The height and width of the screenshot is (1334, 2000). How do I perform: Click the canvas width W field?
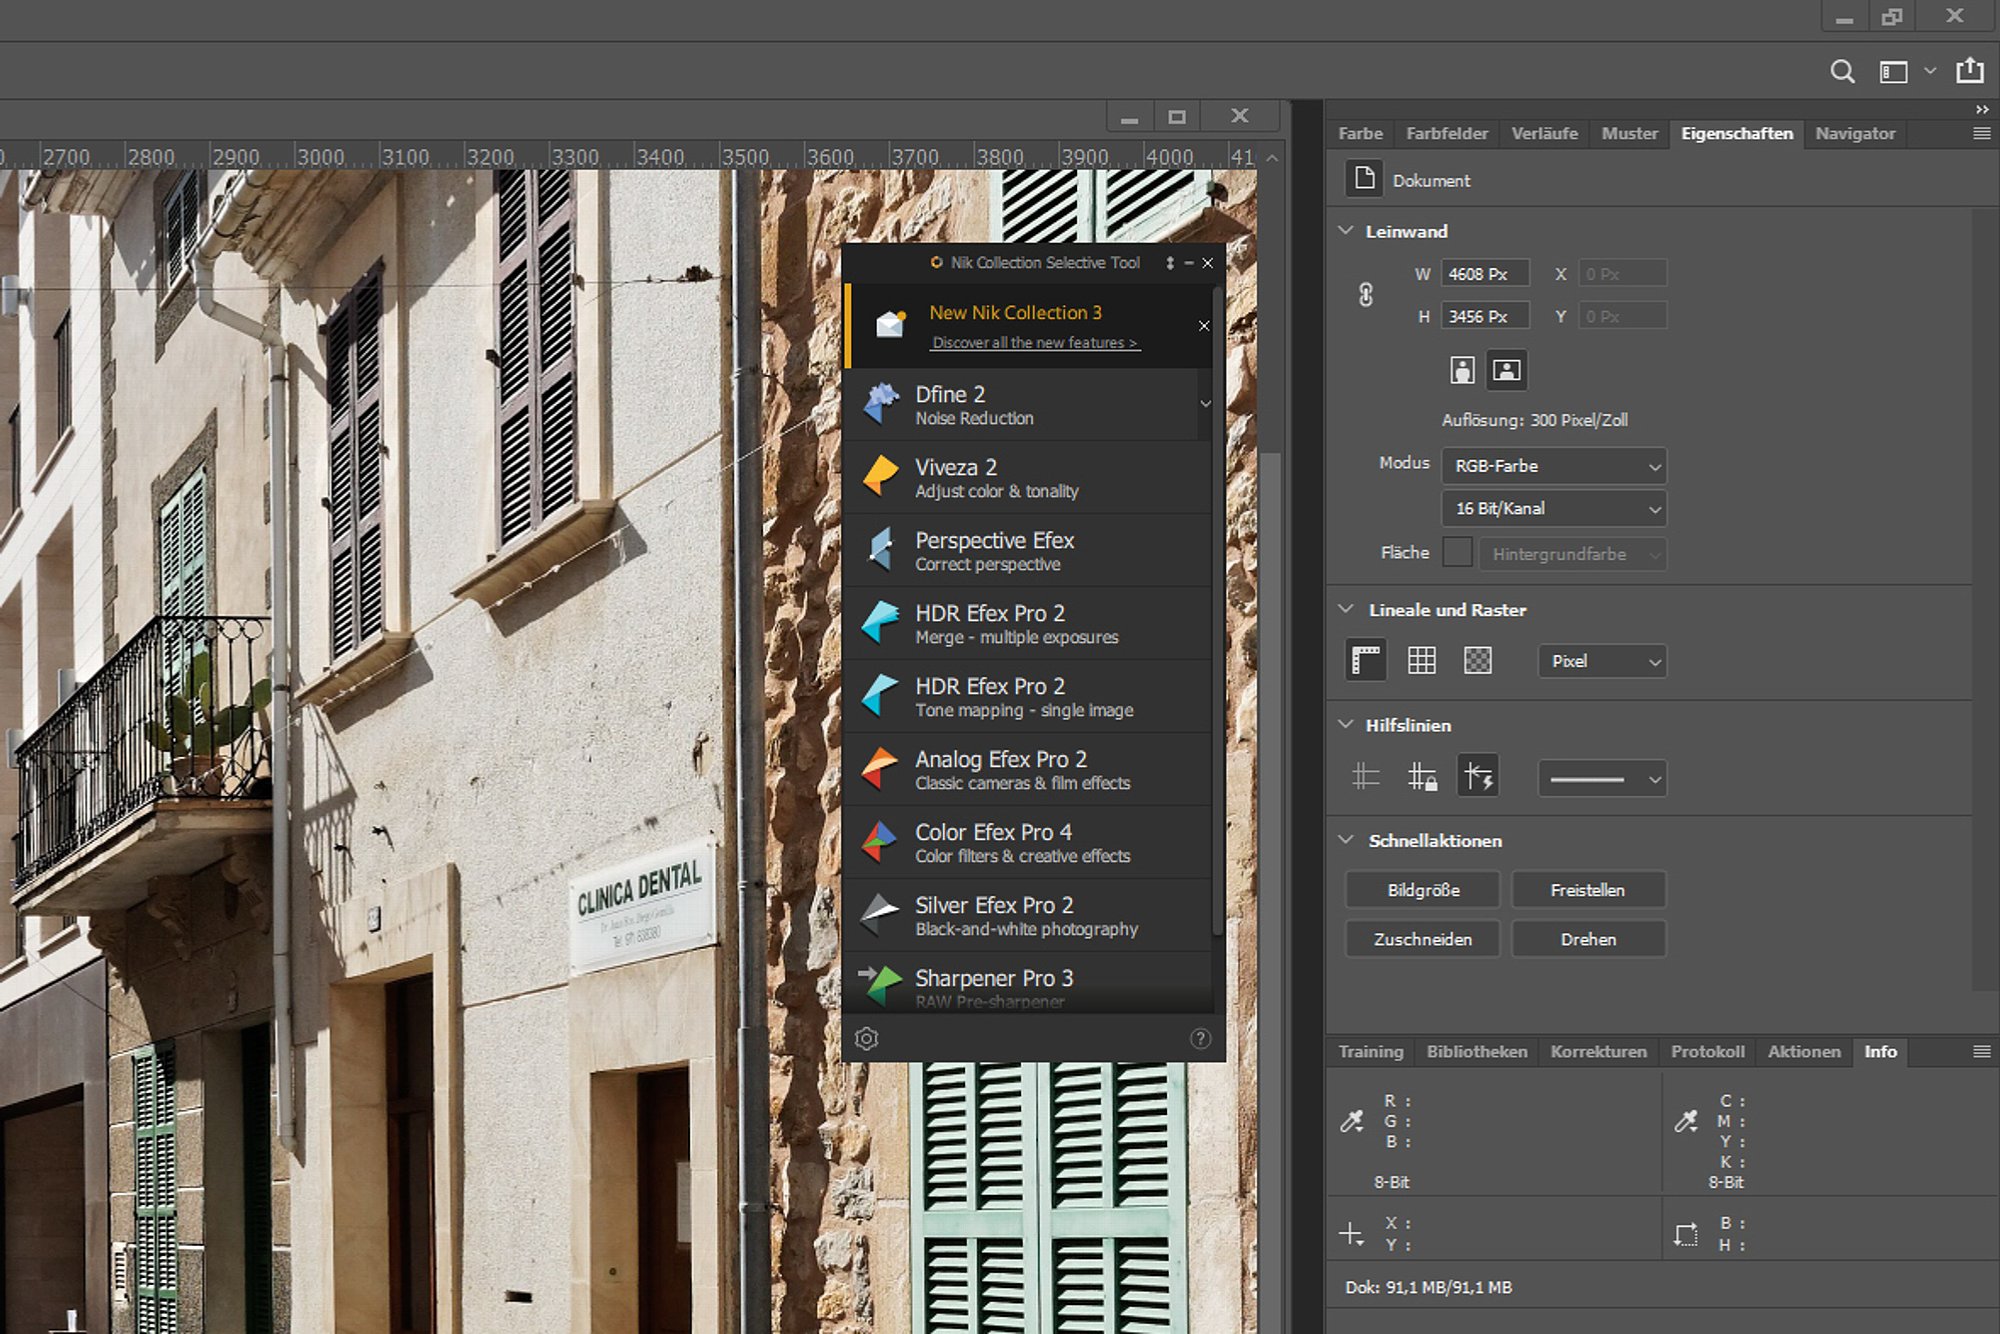pyautogui.click(x=1485, y=273)
